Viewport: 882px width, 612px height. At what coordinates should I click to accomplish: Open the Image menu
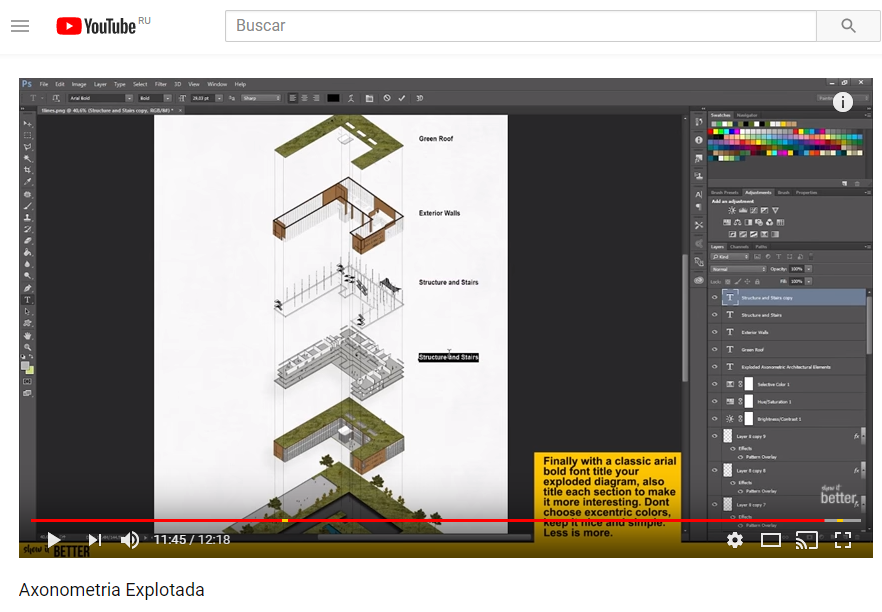(x=79, y=84)
